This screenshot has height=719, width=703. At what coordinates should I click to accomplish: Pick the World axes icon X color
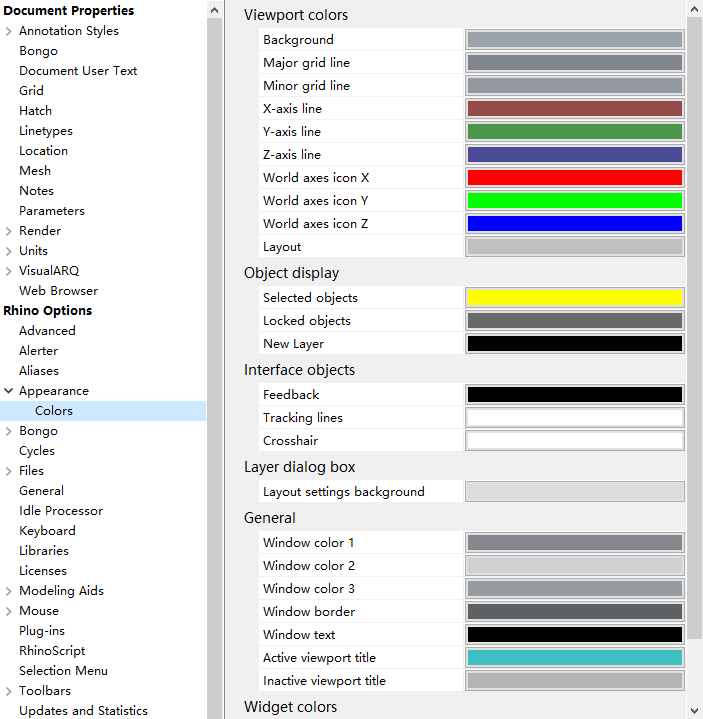(x=575, y=177)
